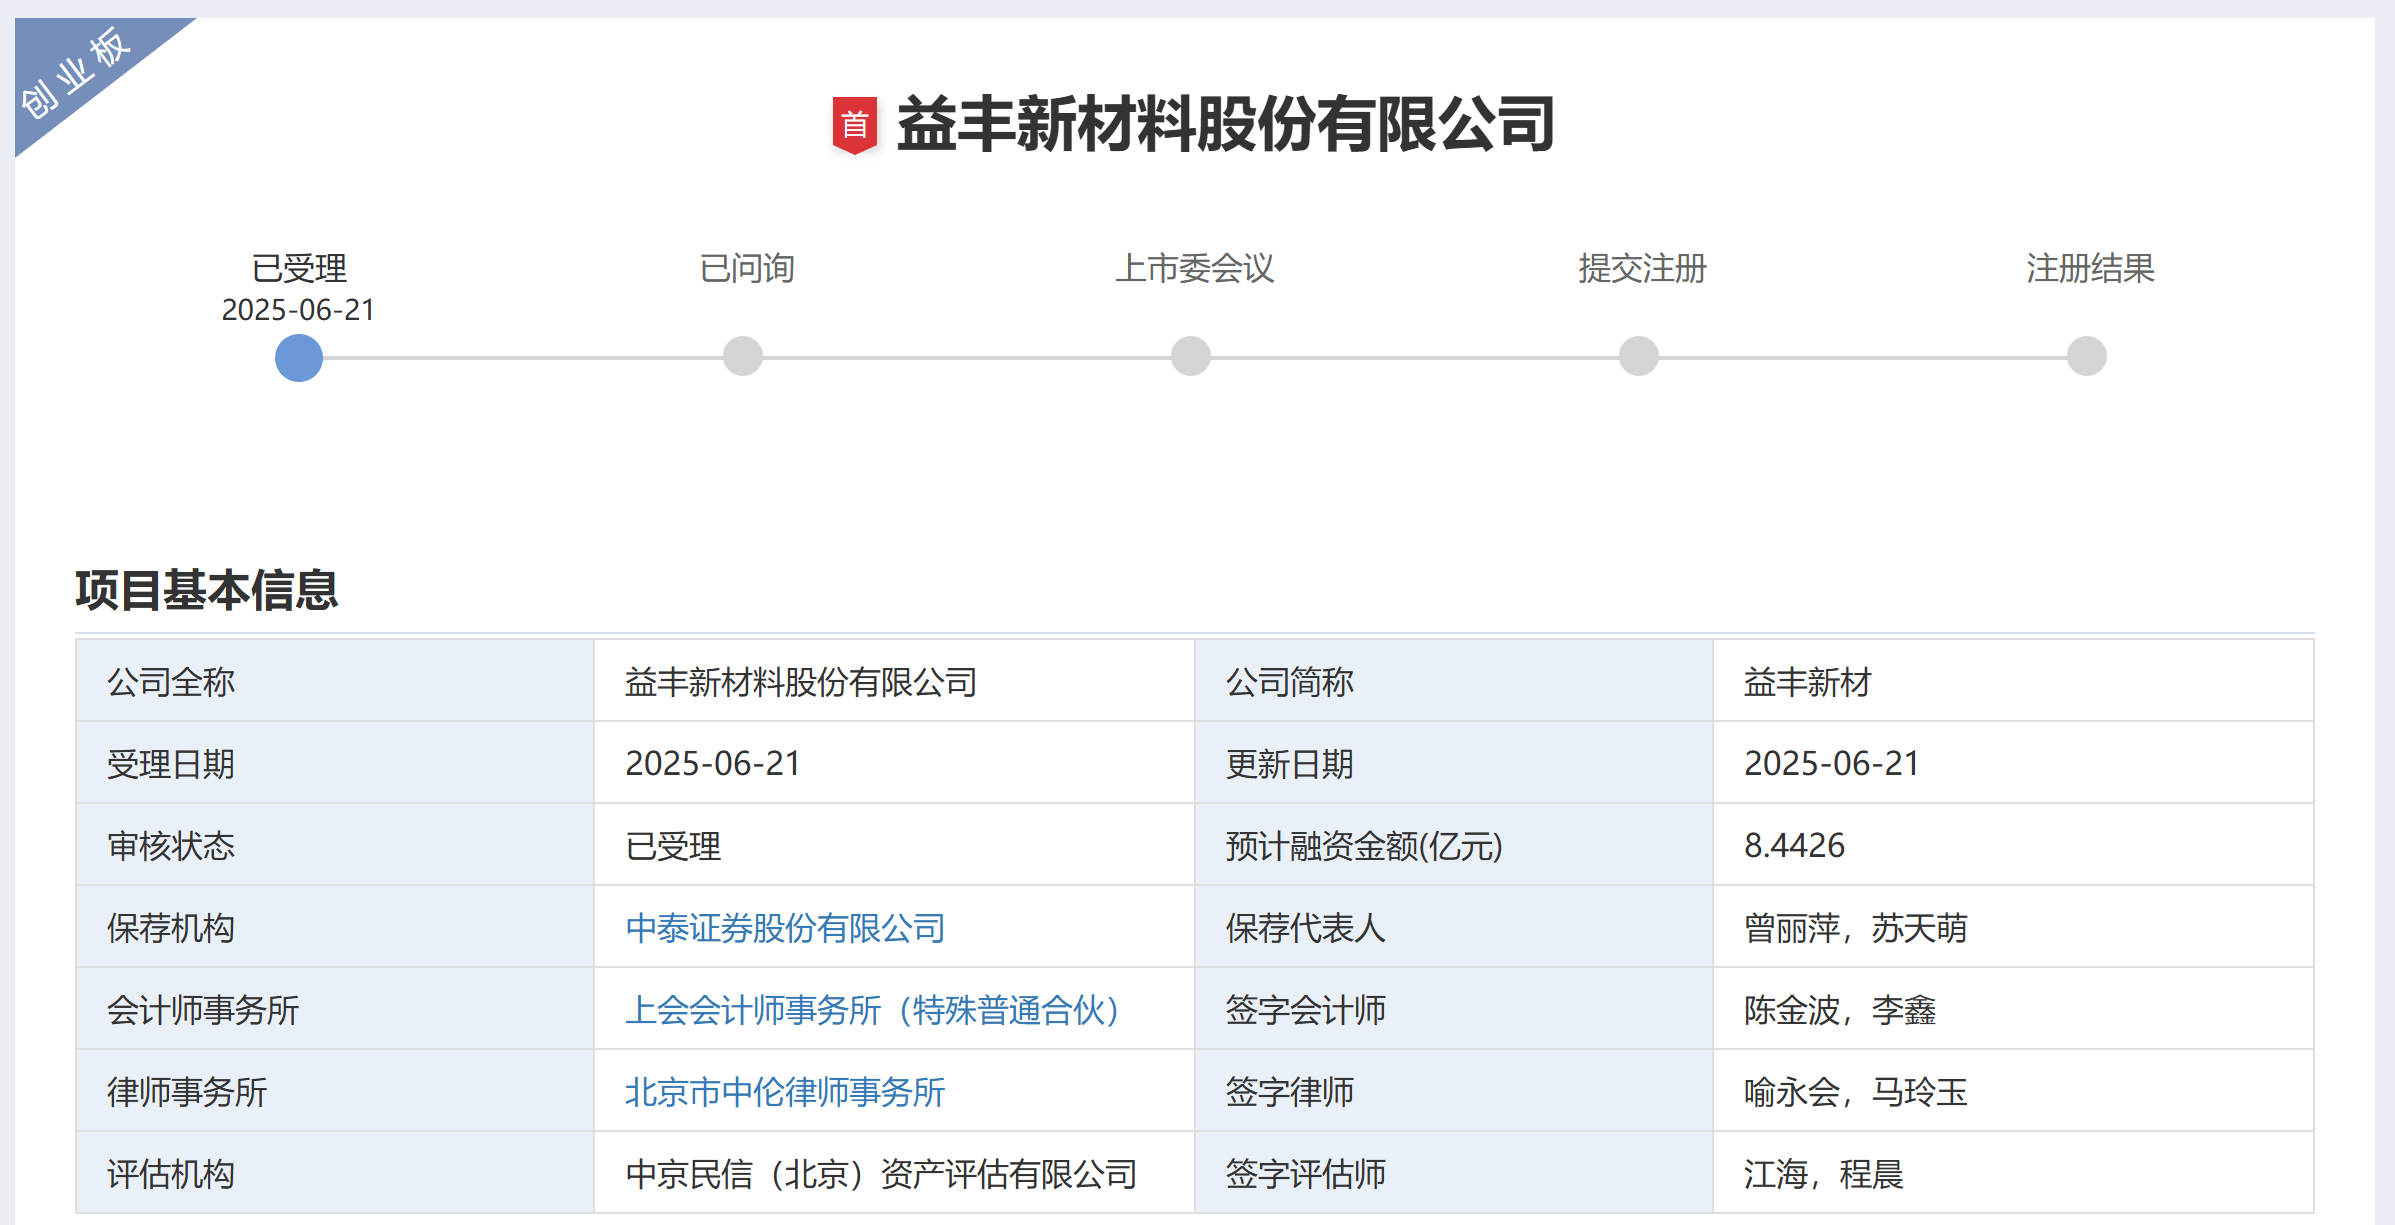Click the 上市委会议 stage label
The width and height of the screenshot is (2395, 1225).
click(x=1195, y=268)
